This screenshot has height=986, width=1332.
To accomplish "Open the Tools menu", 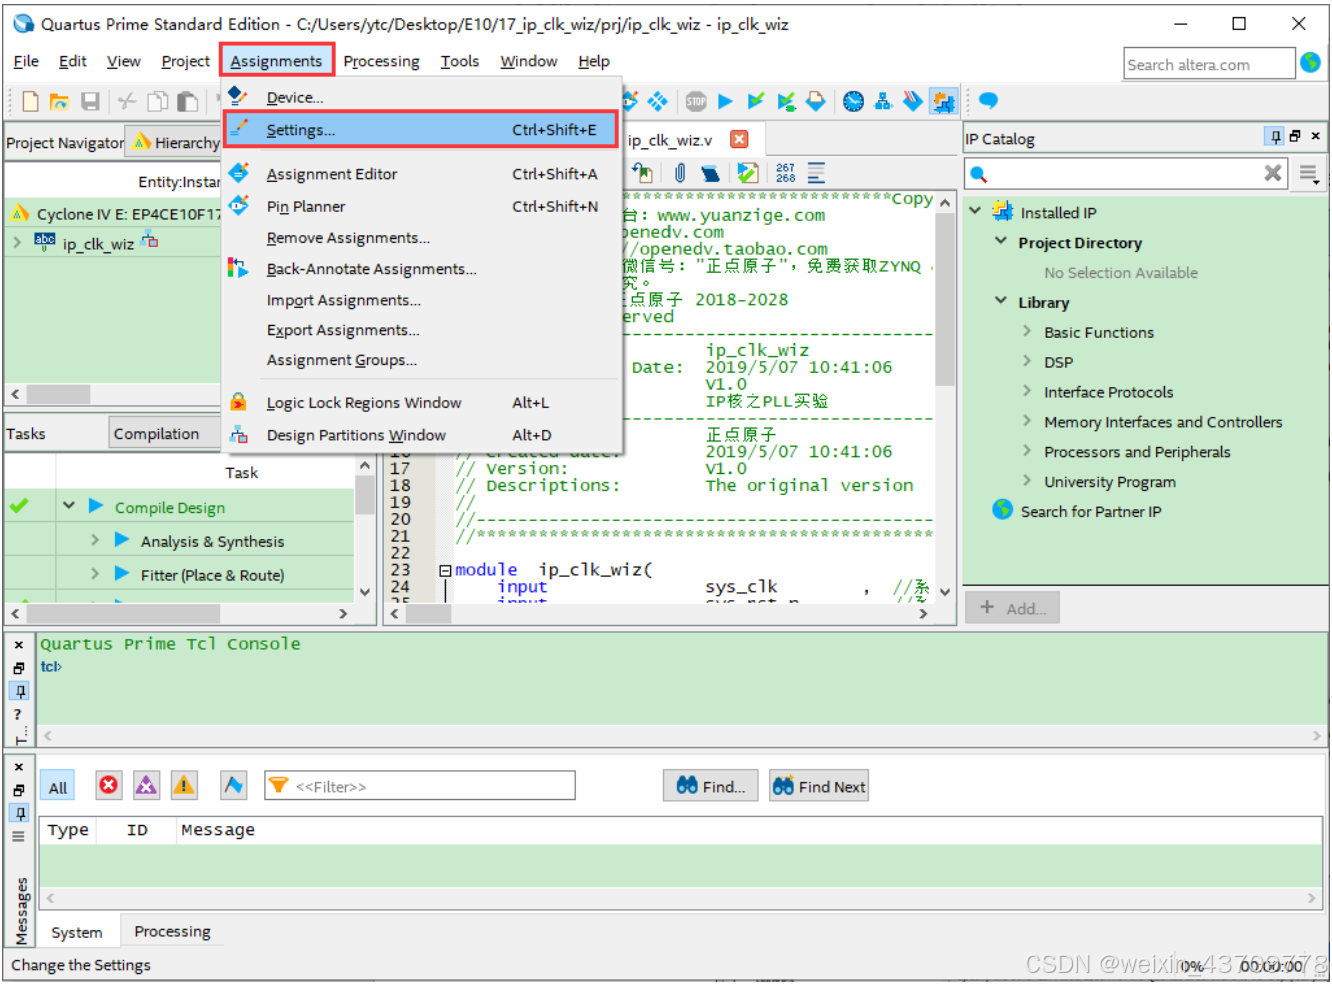I will pyautogui.click(x=460, y=61).
